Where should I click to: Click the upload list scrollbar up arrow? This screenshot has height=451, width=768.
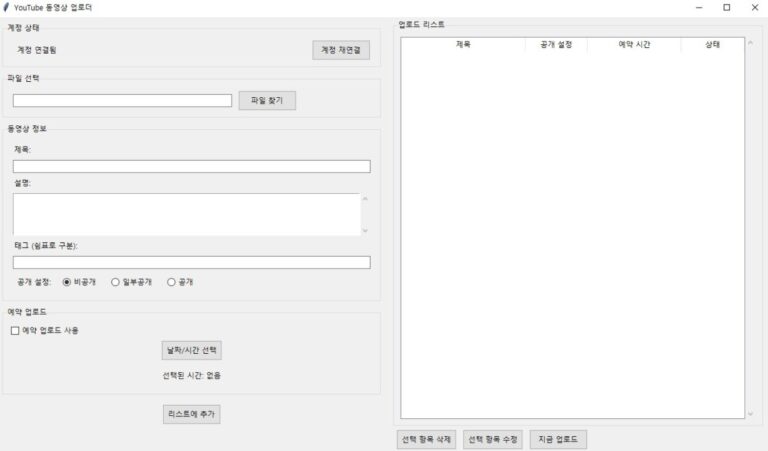[x=750, y=43]
